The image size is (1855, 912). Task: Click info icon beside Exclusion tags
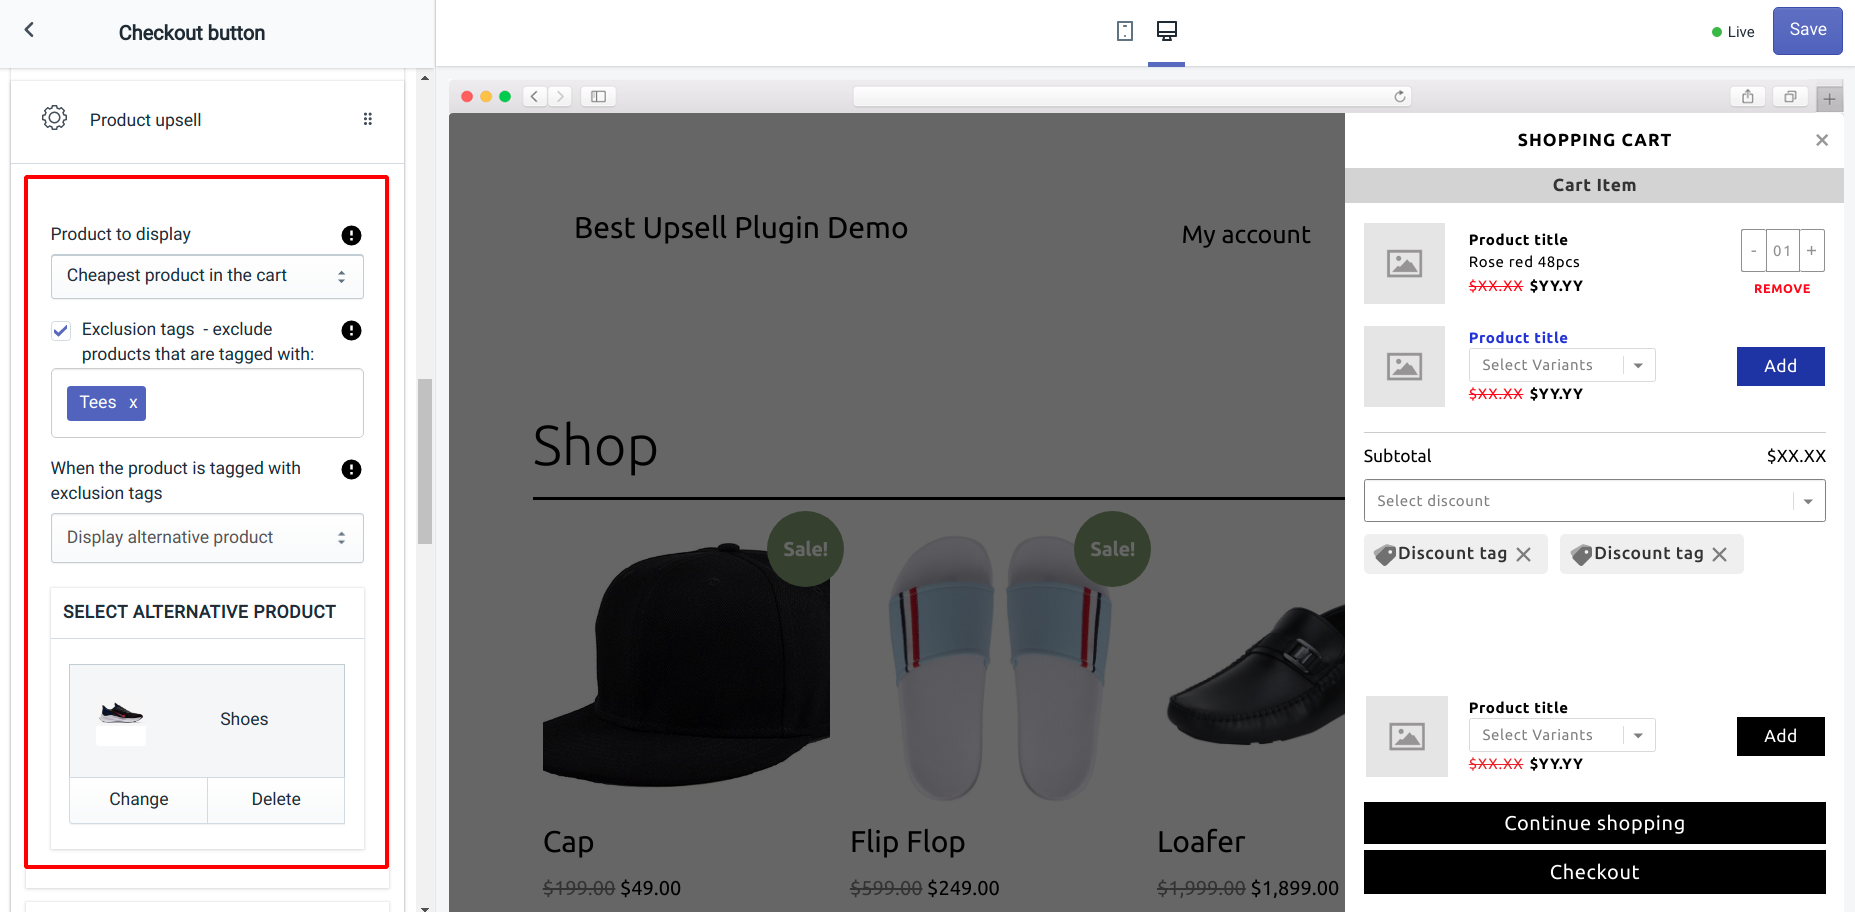click(351, 330)
